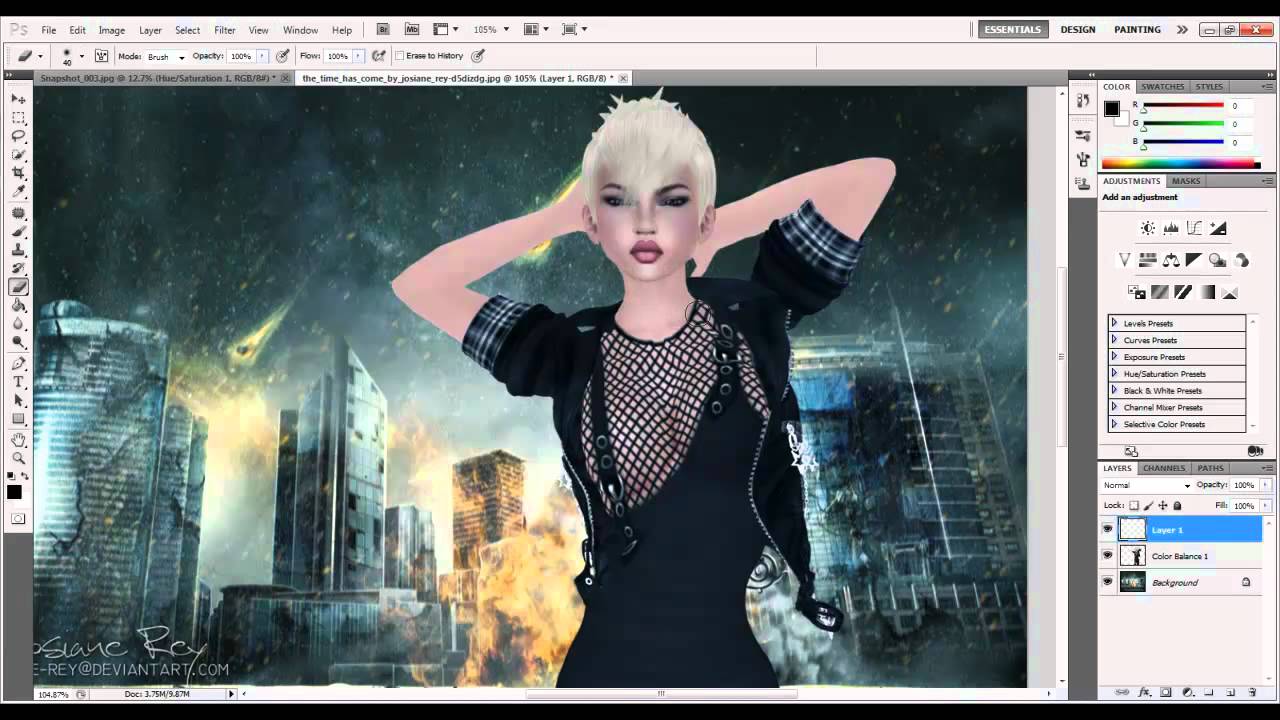Select the Rectangular Marquee tool
This screenshot has height=720, width=1280.
click(18, 117)
